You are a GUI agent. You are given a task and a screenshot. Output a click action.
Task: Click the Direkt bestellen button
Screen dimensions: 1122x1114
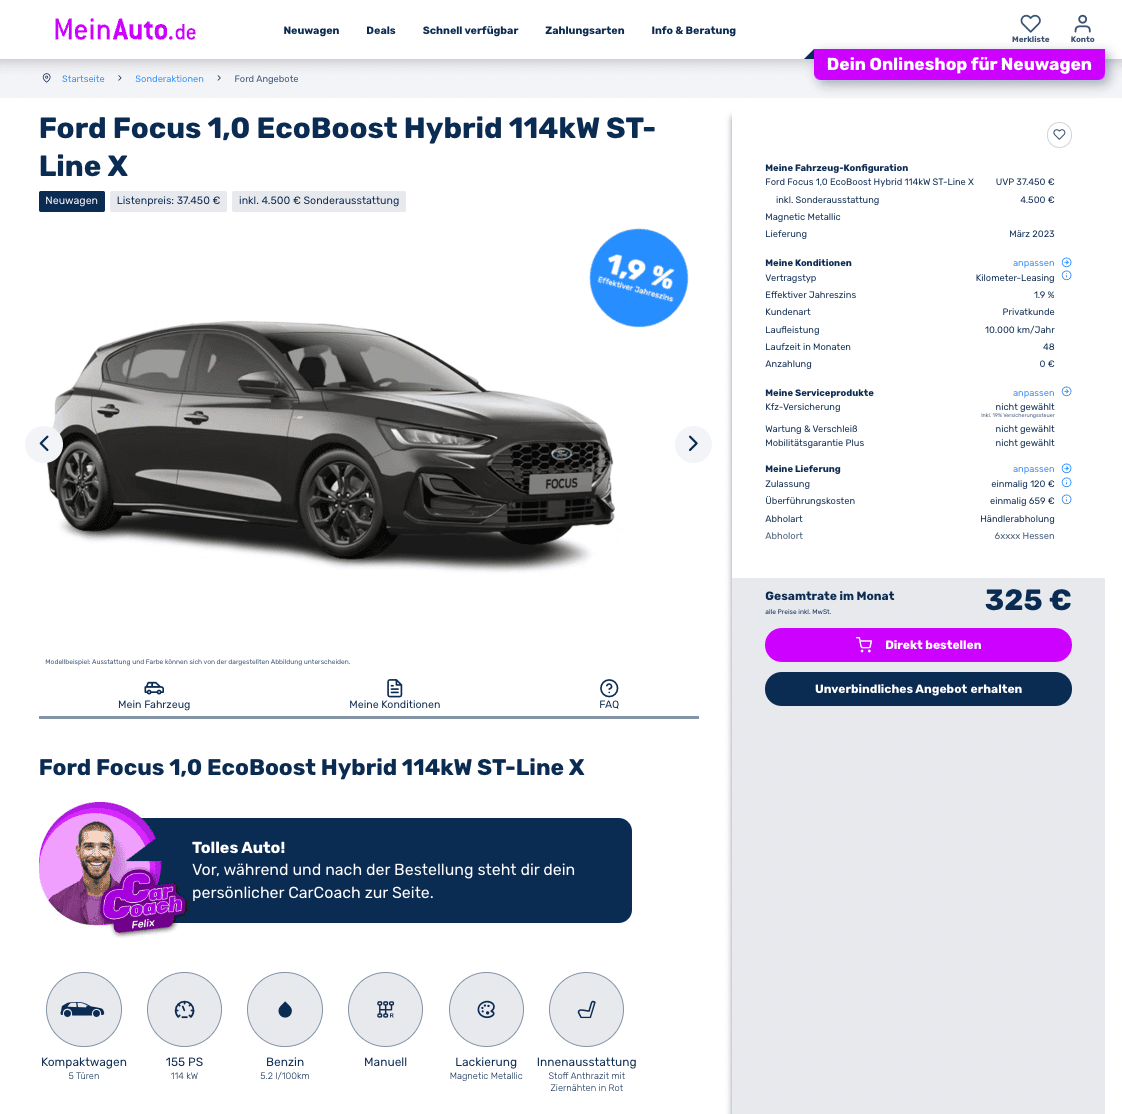click(x=918, y=645)
